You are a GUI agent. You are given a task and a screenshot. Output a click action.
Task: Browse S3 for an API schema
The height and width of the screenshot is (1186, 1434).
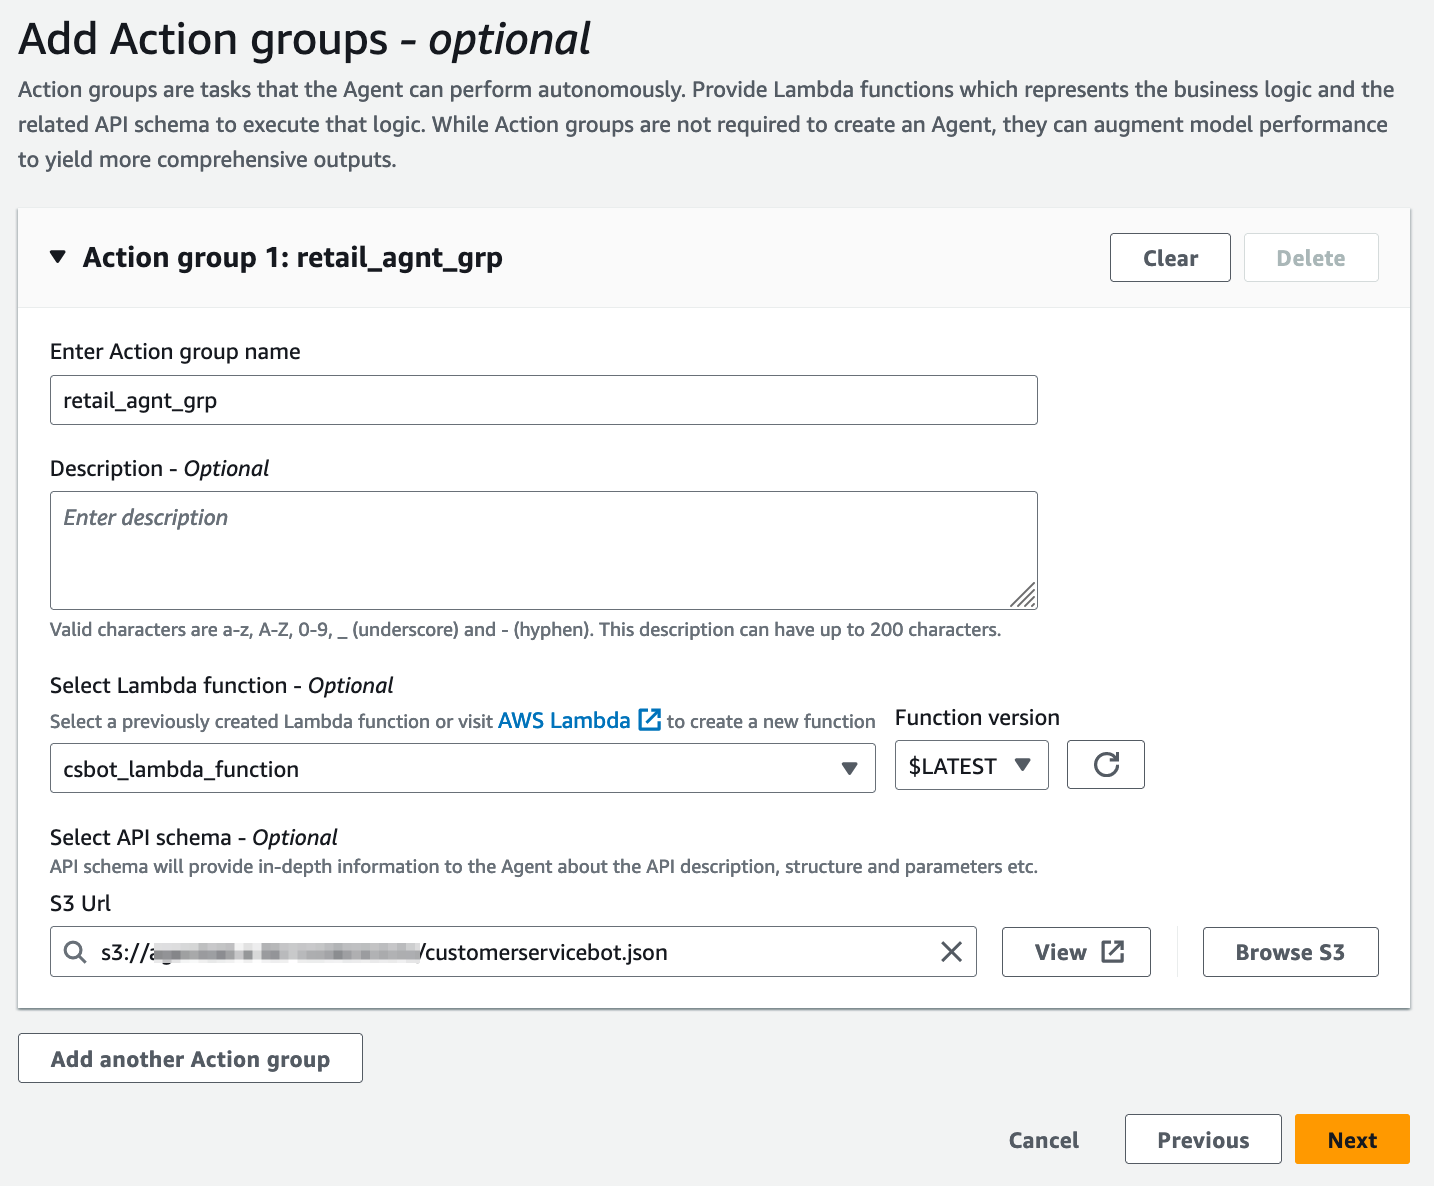point(1290,952)
